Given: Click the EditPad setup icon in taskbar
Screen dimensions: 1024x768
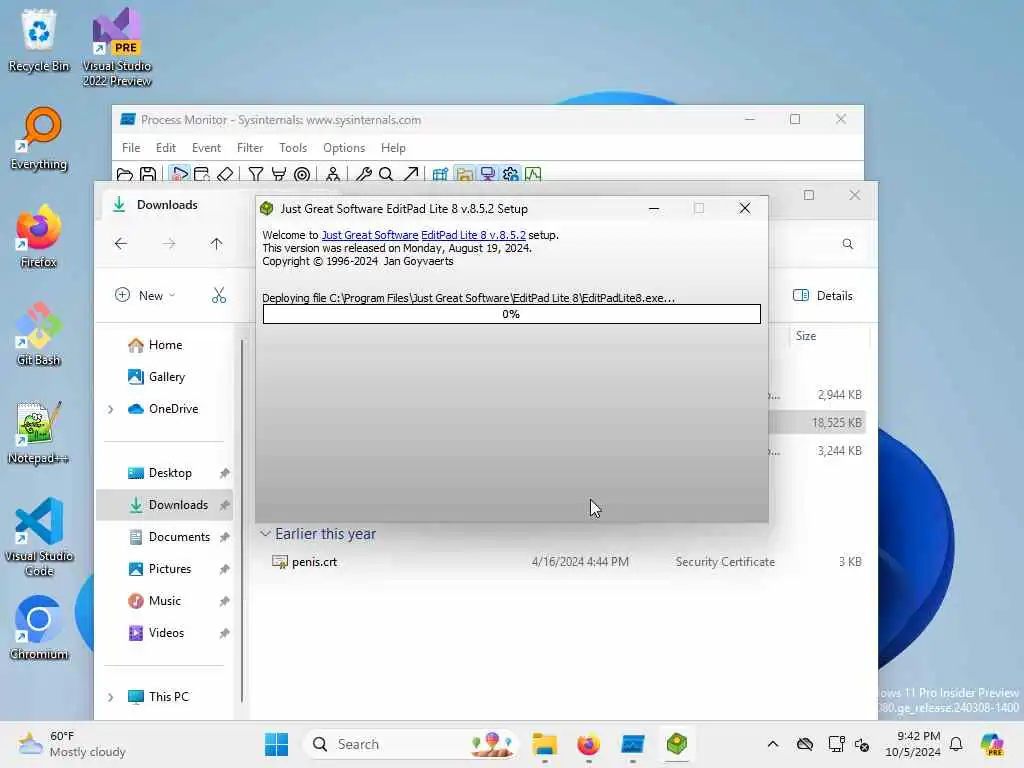Looking at the screenshot, I should [677, 744].
